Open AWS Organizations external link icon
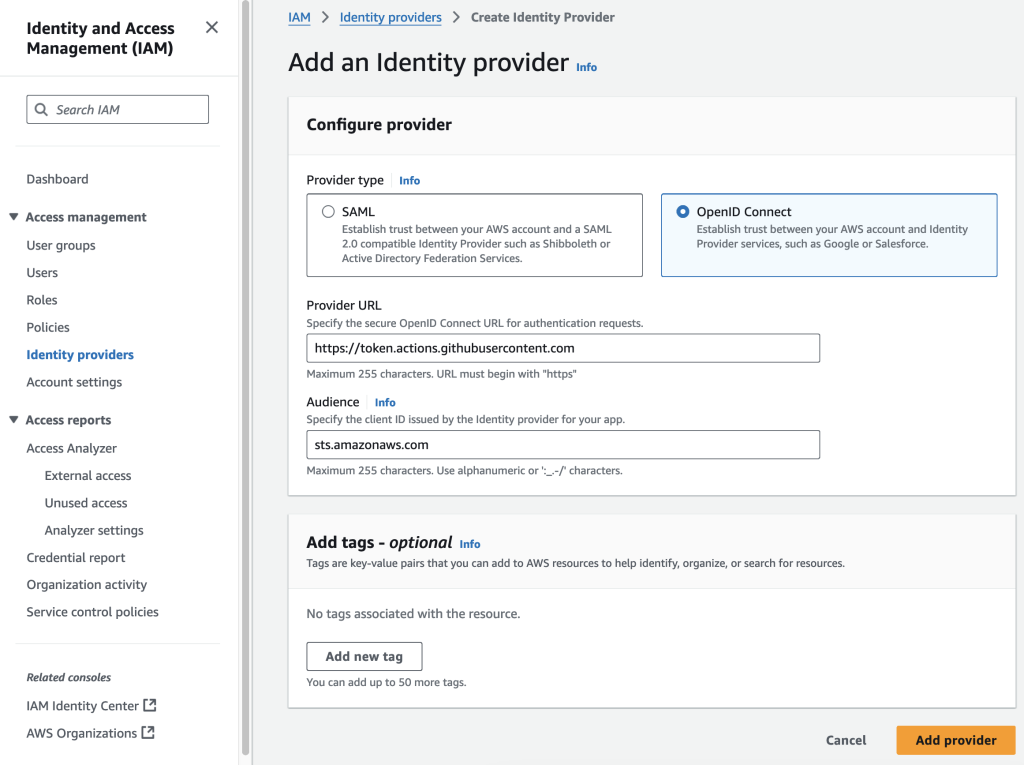The image size is (1024, 765). (148, 733)
